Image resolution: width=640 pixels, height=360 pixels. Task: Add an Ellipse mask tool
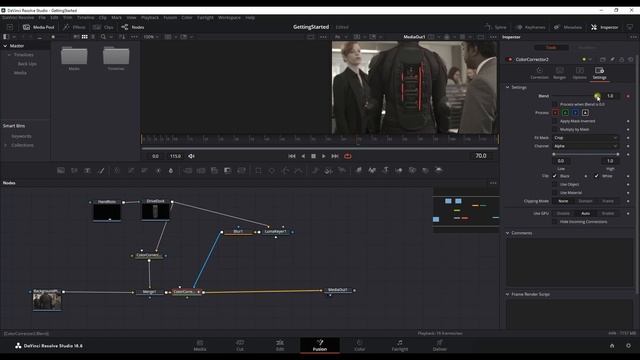(x=272, y=171)
